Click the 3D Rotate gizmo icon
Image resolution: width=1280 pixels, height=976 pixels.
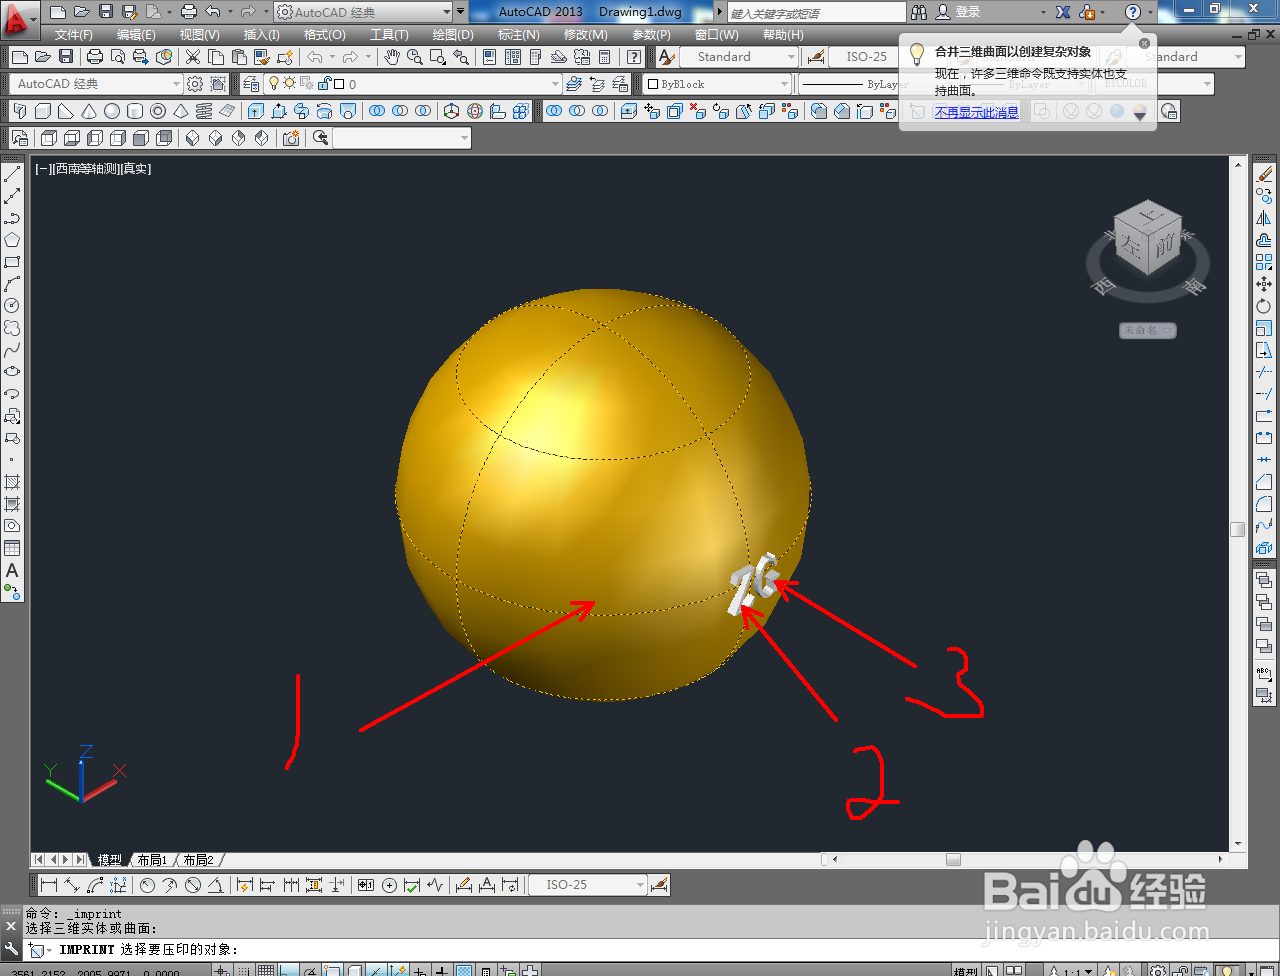coord(475,111)
